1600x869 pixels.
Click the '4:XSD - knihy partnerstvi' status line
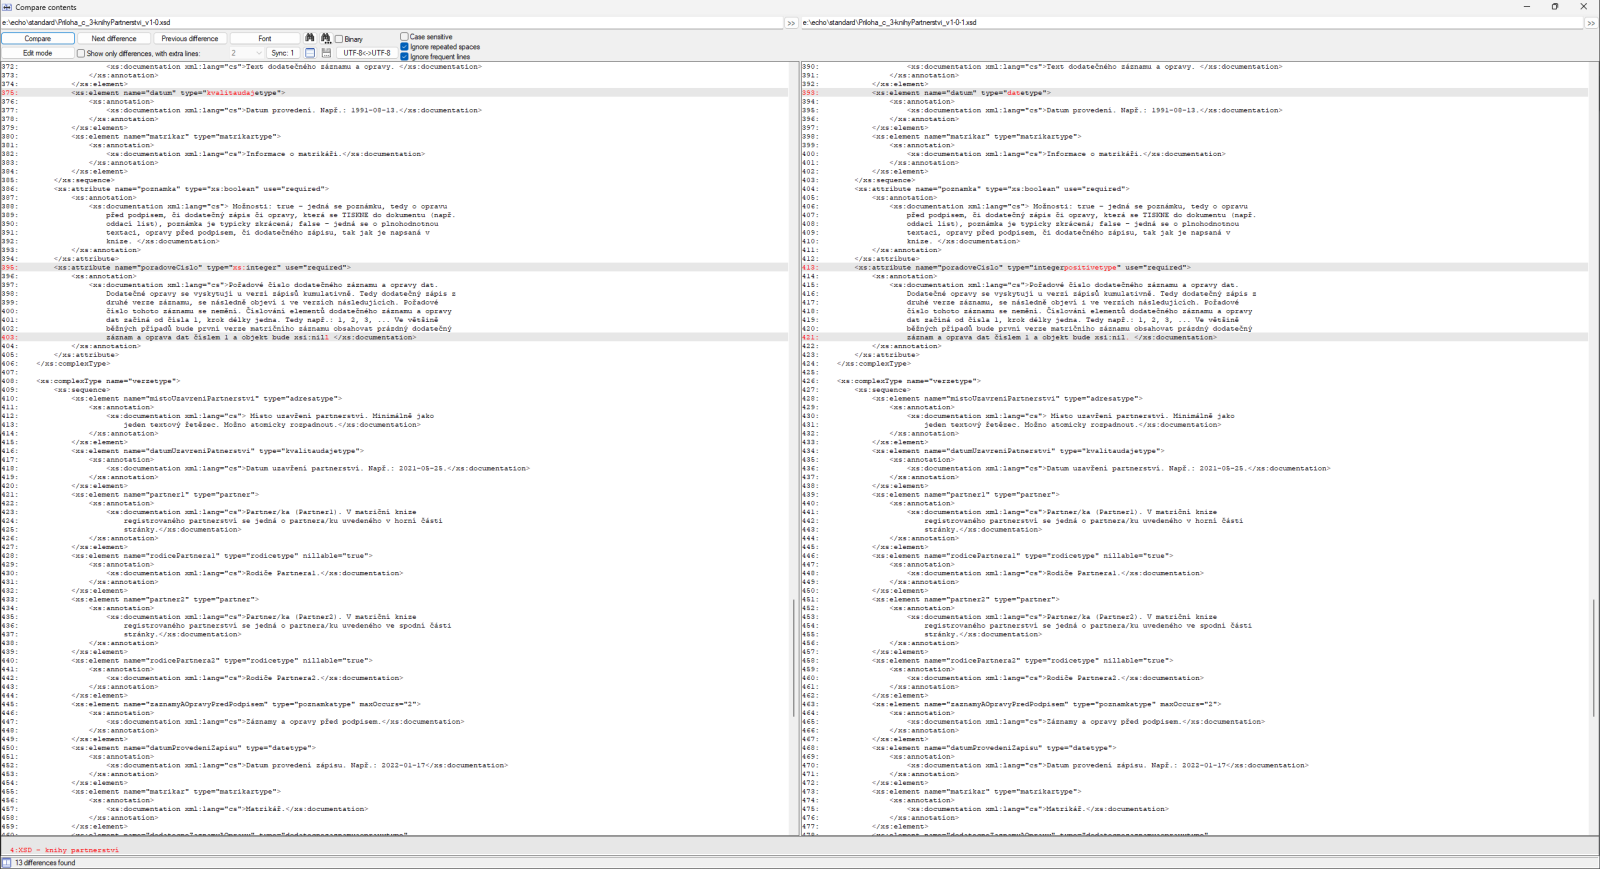click(65, 850)
